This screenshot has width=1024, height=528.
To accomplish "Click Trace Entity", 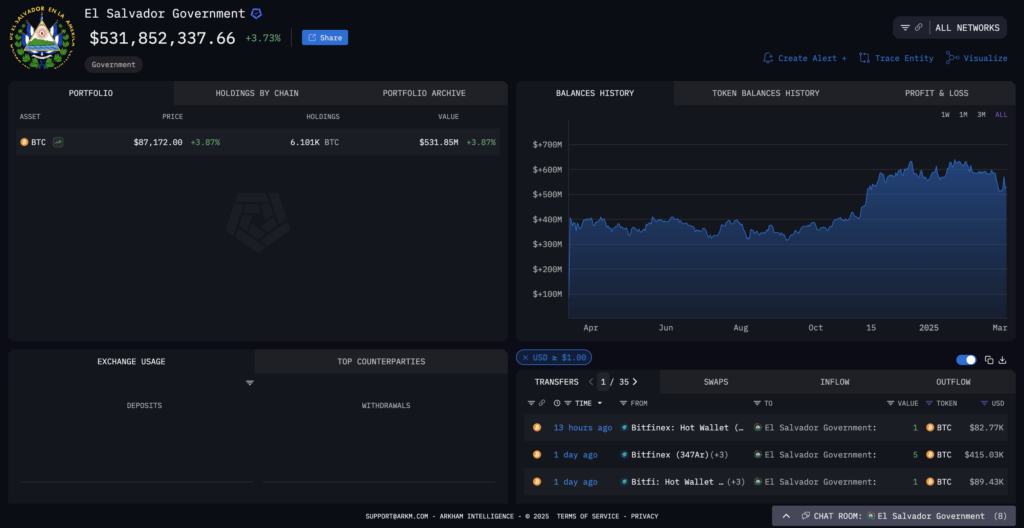I will coord(897,58).
